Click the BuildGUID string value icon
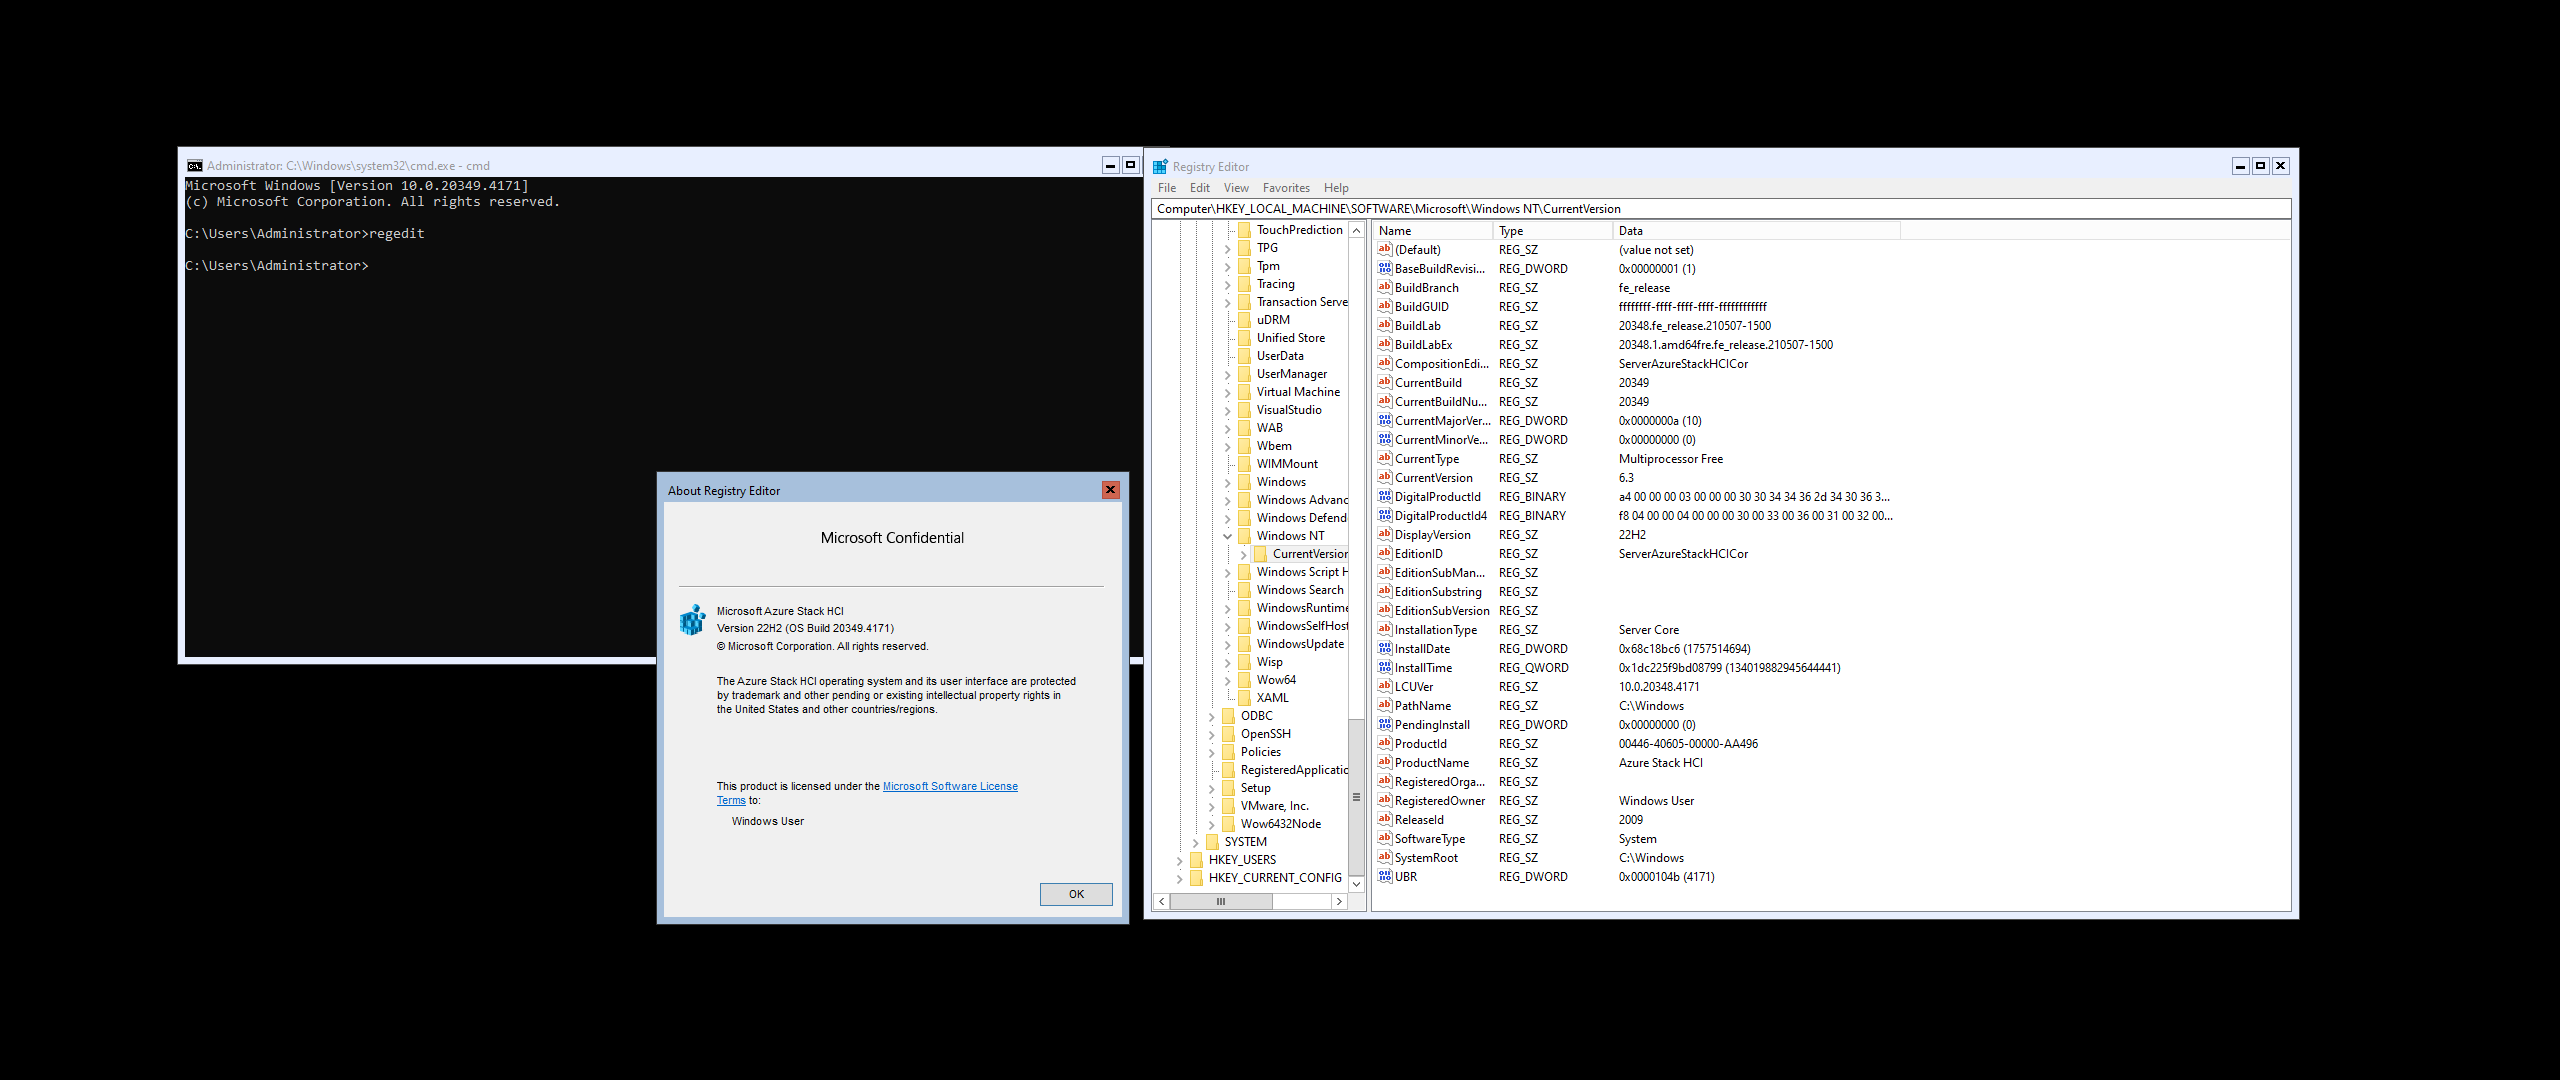This screenshot has height=1080, width=2560. tap(1384, 307)
